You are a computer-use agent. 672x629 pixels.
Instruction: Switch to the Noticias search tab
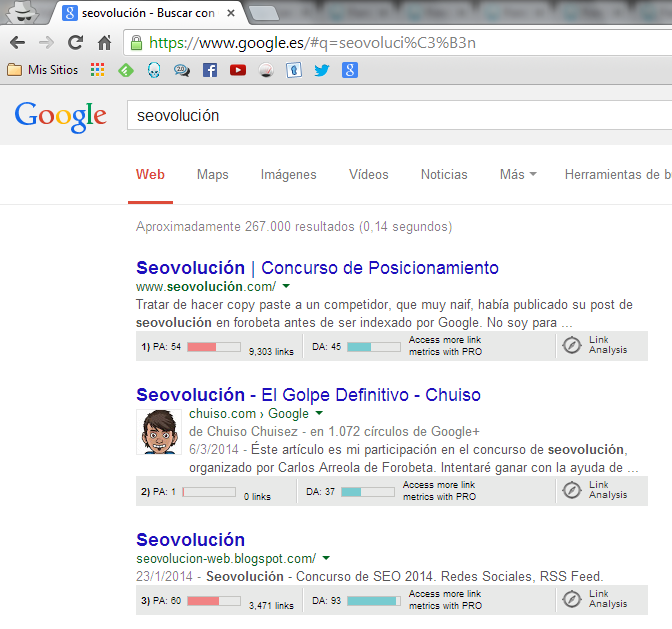click(x=444, y=174)
